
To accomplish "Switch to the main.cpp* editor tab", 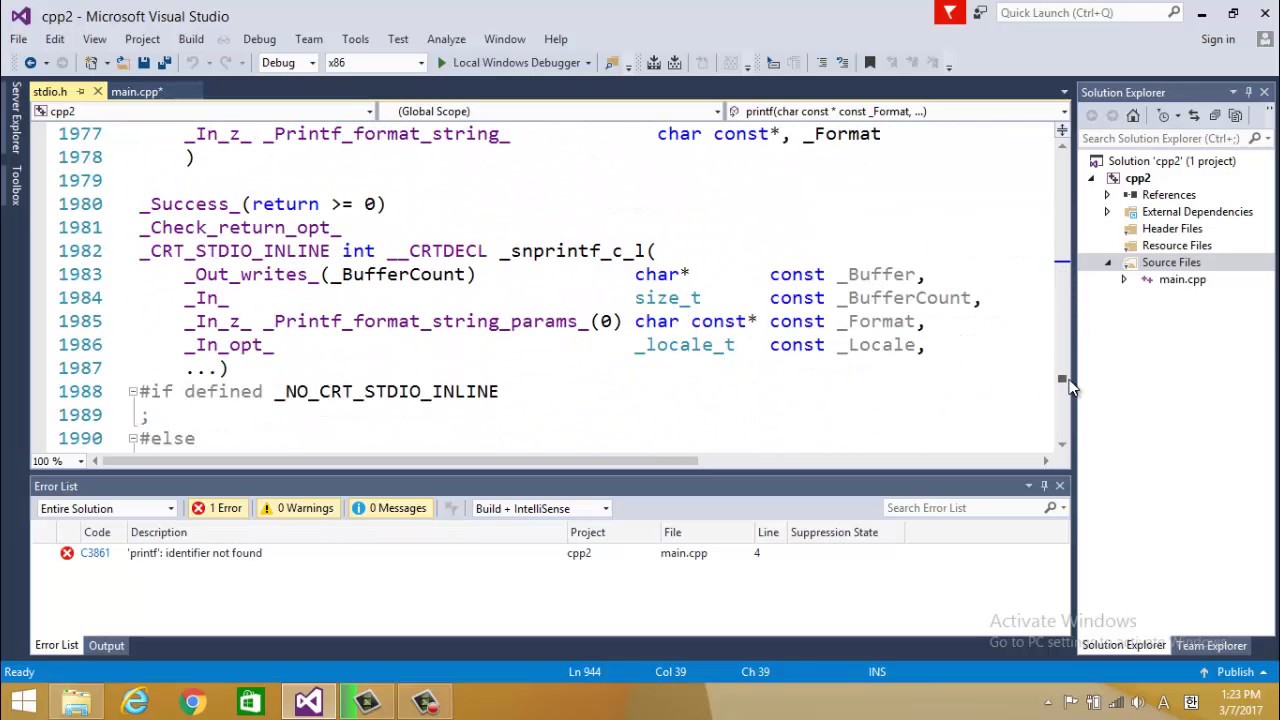I will [137, 92].
